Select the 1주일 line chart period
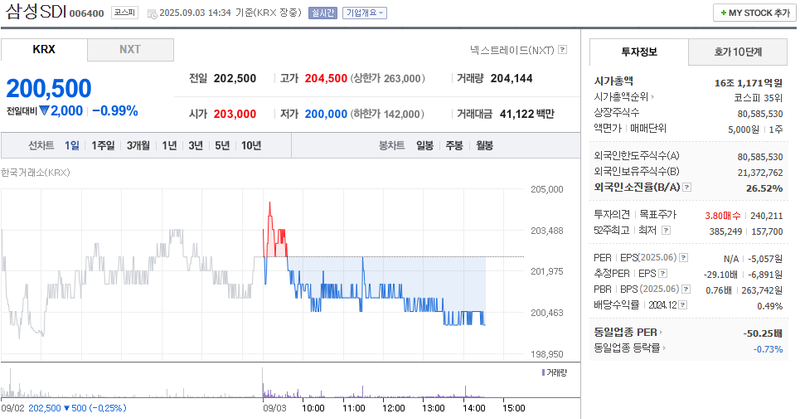This screenshot has width=800, height=419. pos(103,145)
